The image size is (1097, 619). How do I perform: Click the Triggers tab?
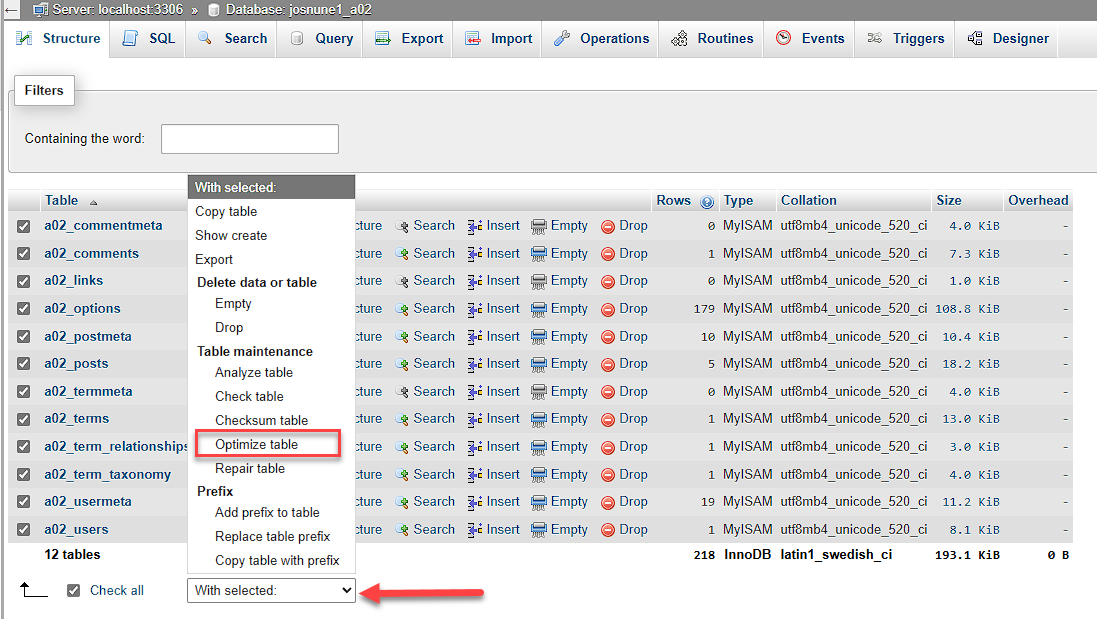pos(916,38)
